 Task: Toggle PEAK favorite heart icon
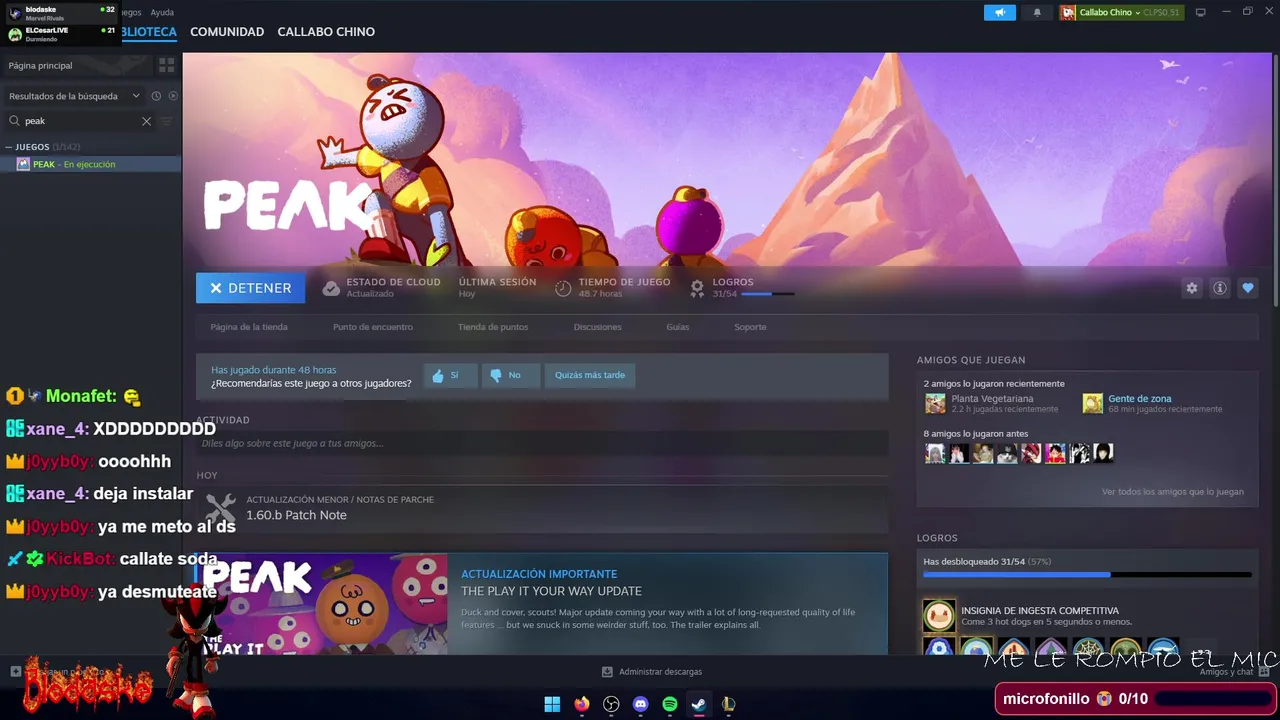click(1247, 288)
